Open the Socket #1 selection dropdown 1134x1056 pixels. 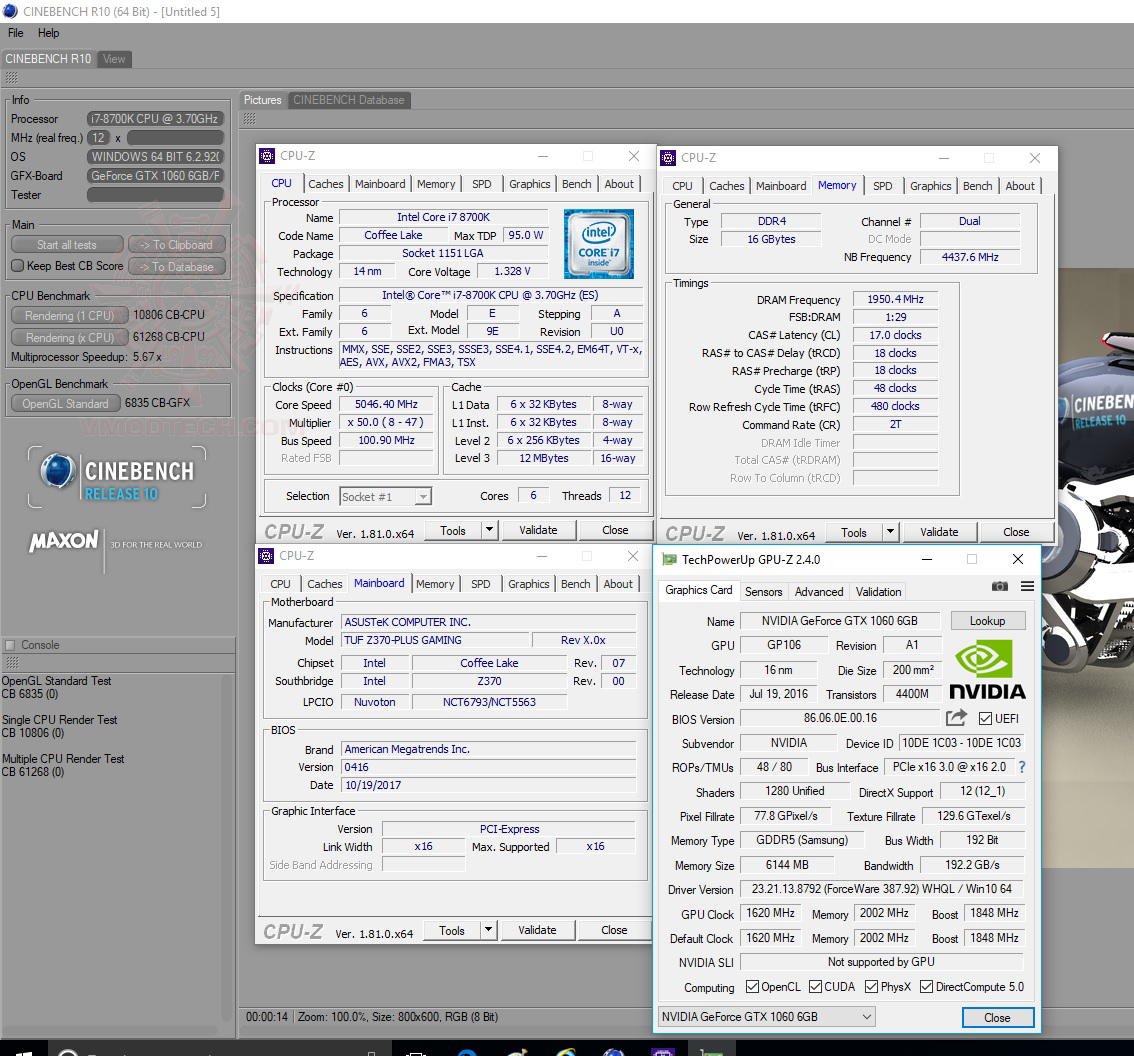coord(424,496)
